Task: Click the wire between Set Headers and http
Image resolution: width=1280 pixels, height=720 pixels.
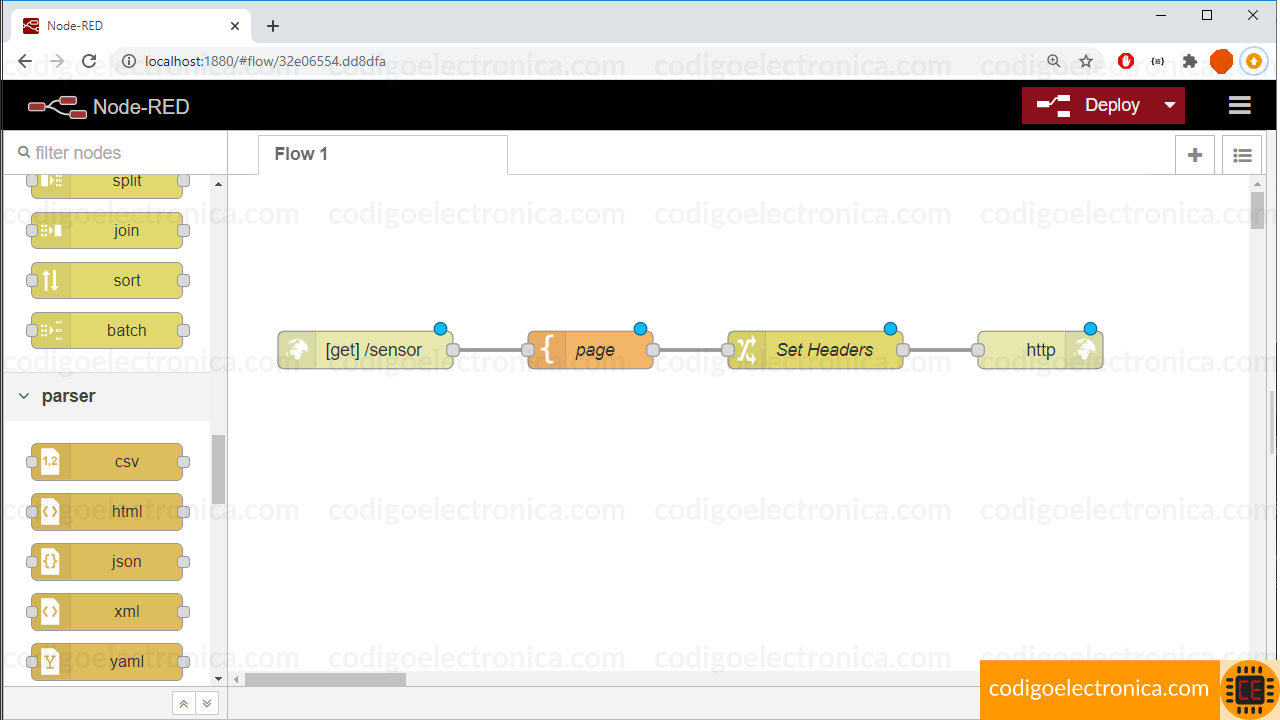Action: 940,350
